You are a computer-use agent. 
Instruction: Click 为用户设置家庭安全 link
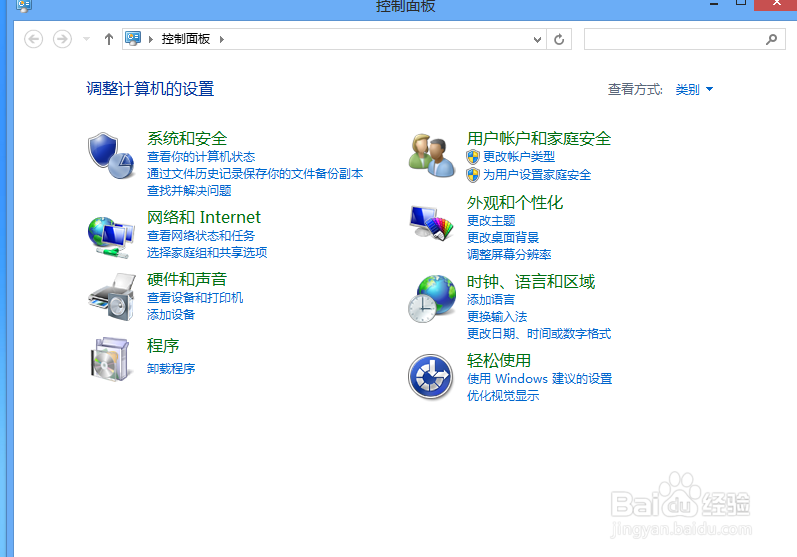[537, 175]
